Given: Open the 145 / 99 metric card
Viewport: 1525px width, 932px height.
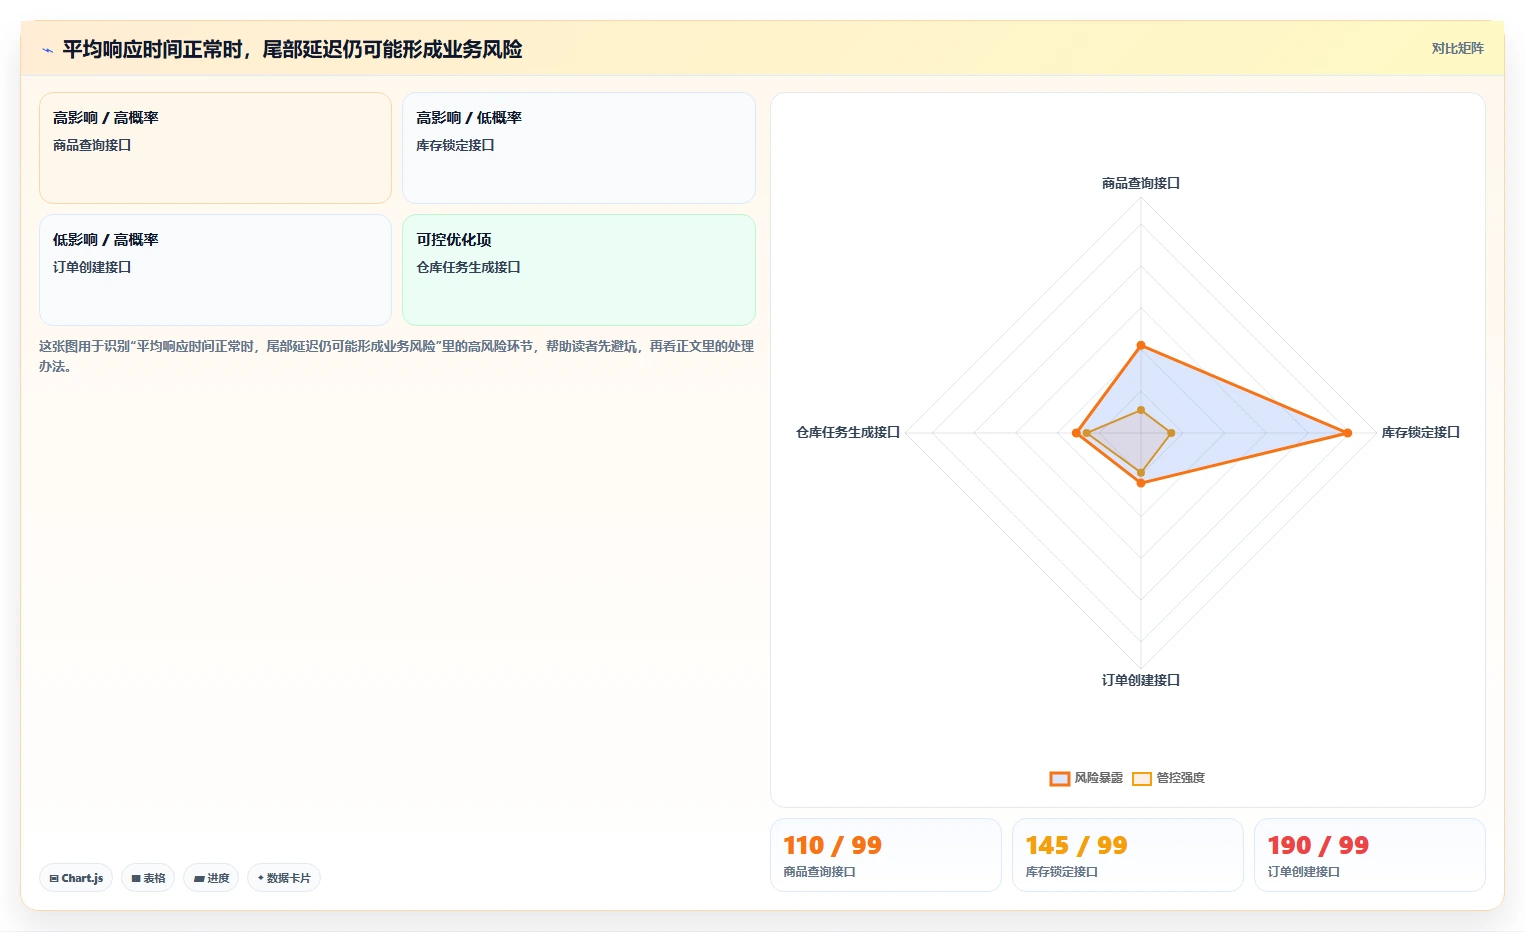Looking at the screenshot, I should [1127, 855].
